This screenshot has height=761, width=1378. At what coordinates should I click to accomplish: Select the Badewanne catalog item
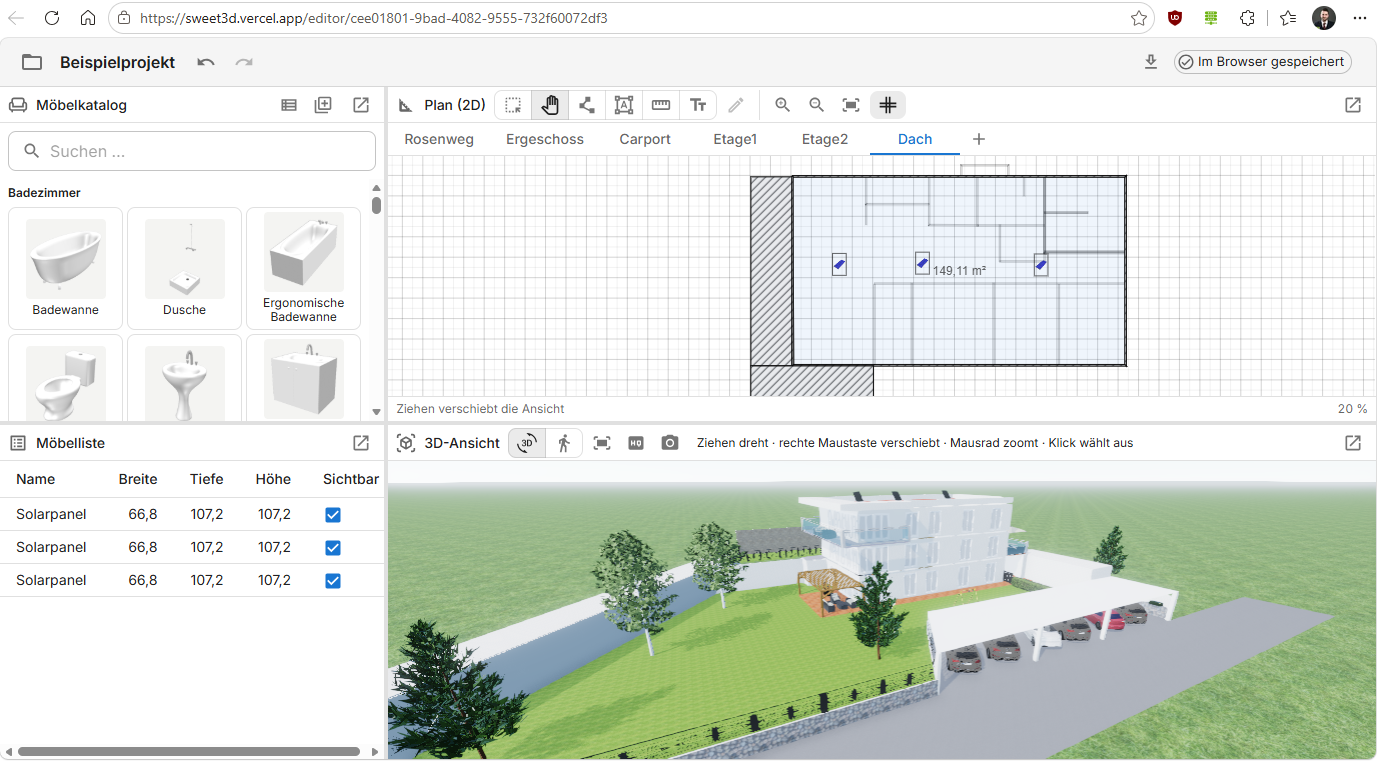(65, 268)
